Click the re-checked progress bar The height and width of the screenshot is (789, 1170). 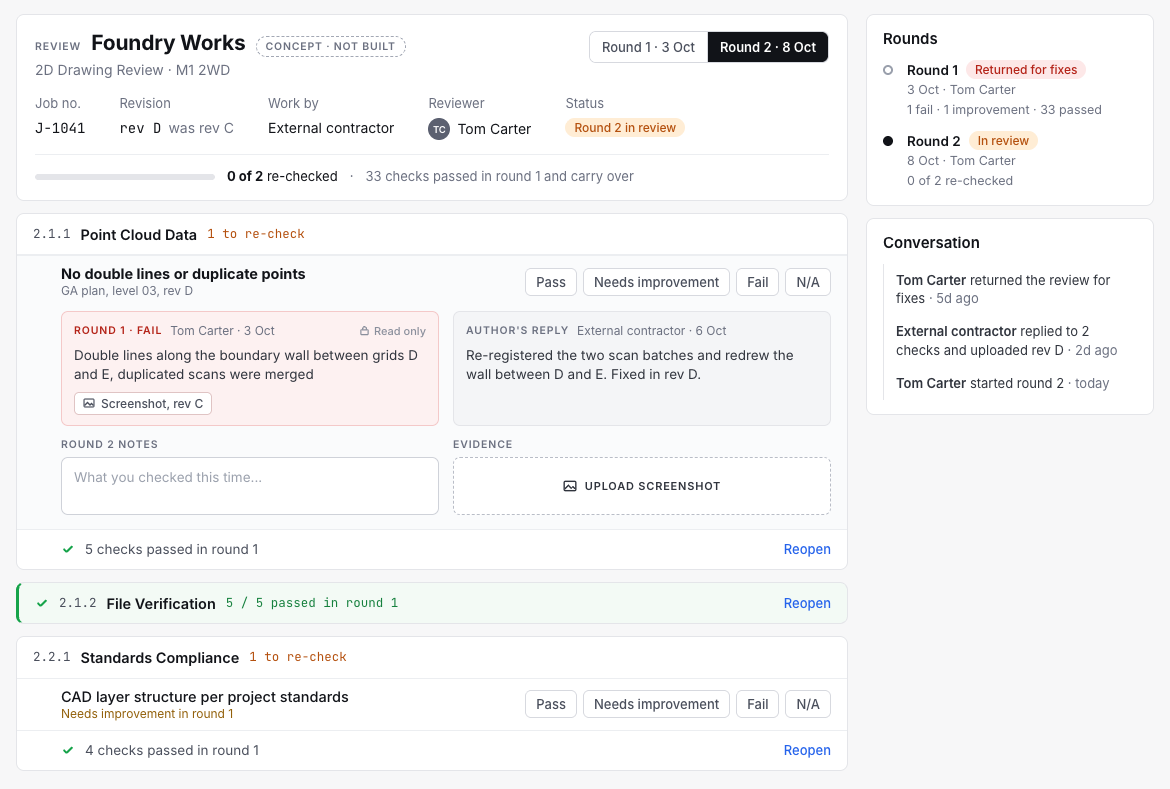[x=125, y=177]
